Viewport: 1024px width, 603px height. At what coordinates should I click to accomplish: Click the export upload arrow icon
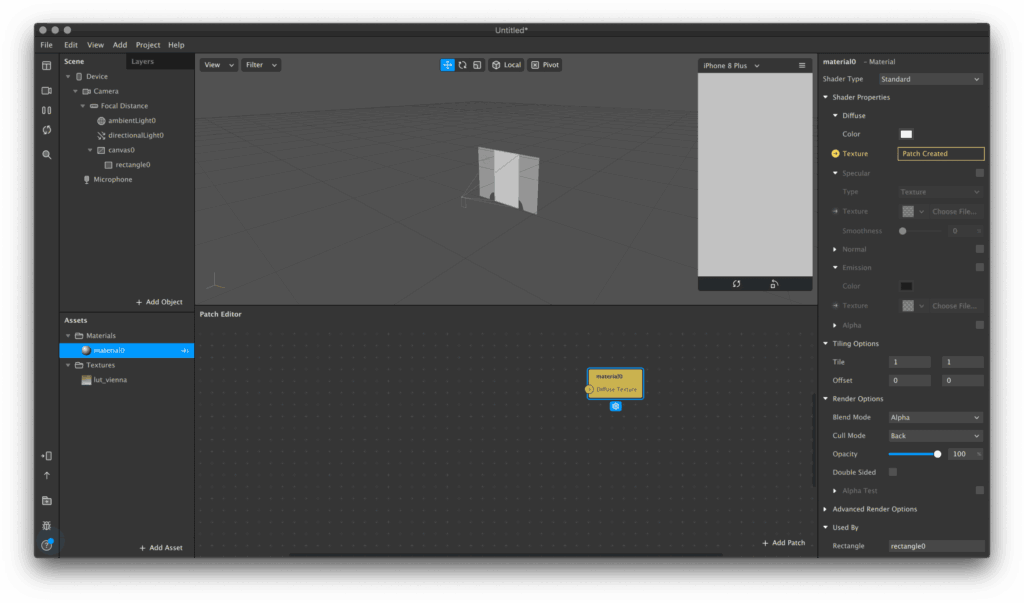coord(46,476)
